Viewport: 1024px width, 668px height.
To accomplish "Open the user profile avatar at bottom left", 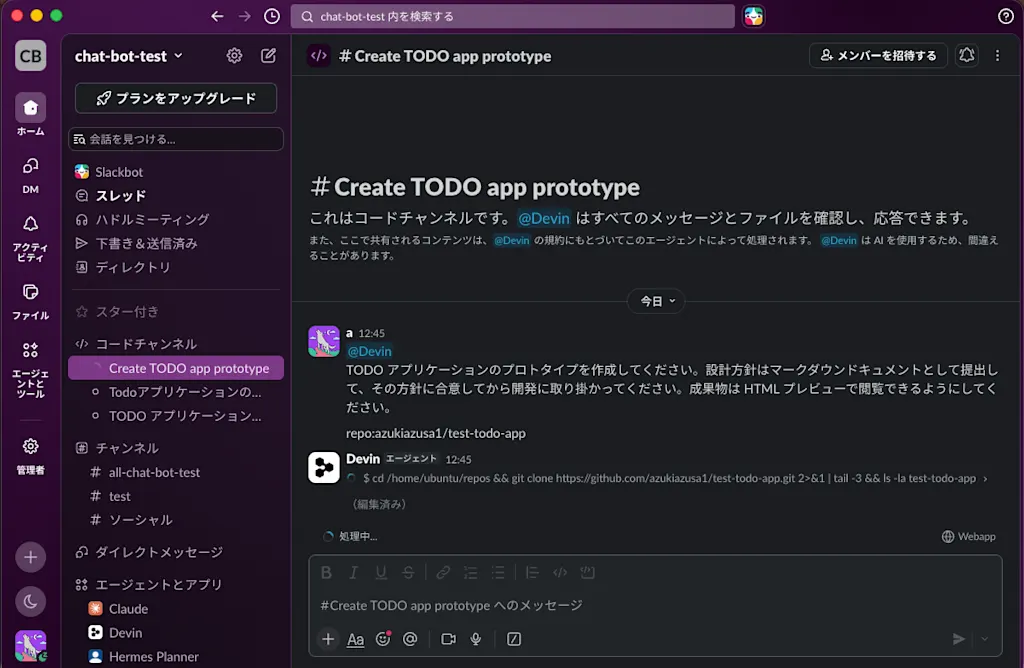I will [31, 646].
